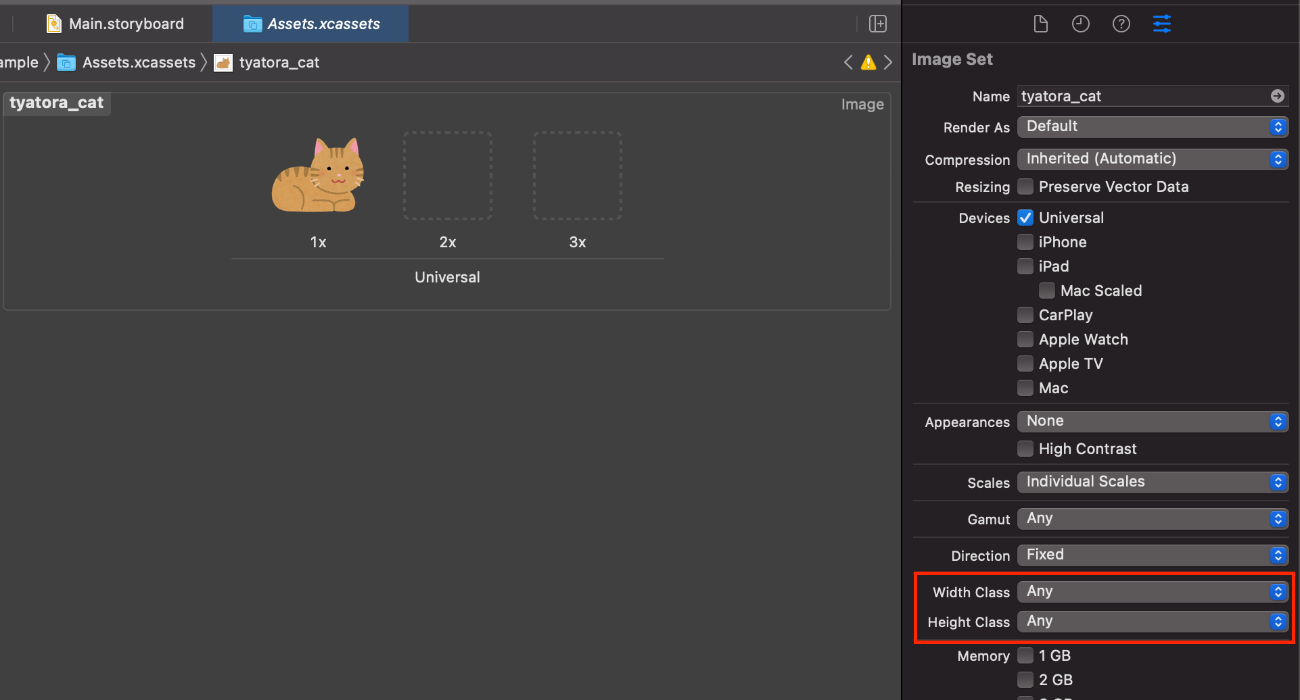Expand the Width Class dropdown
The width and height of the screenshot is (1300, 700).
1151,592
